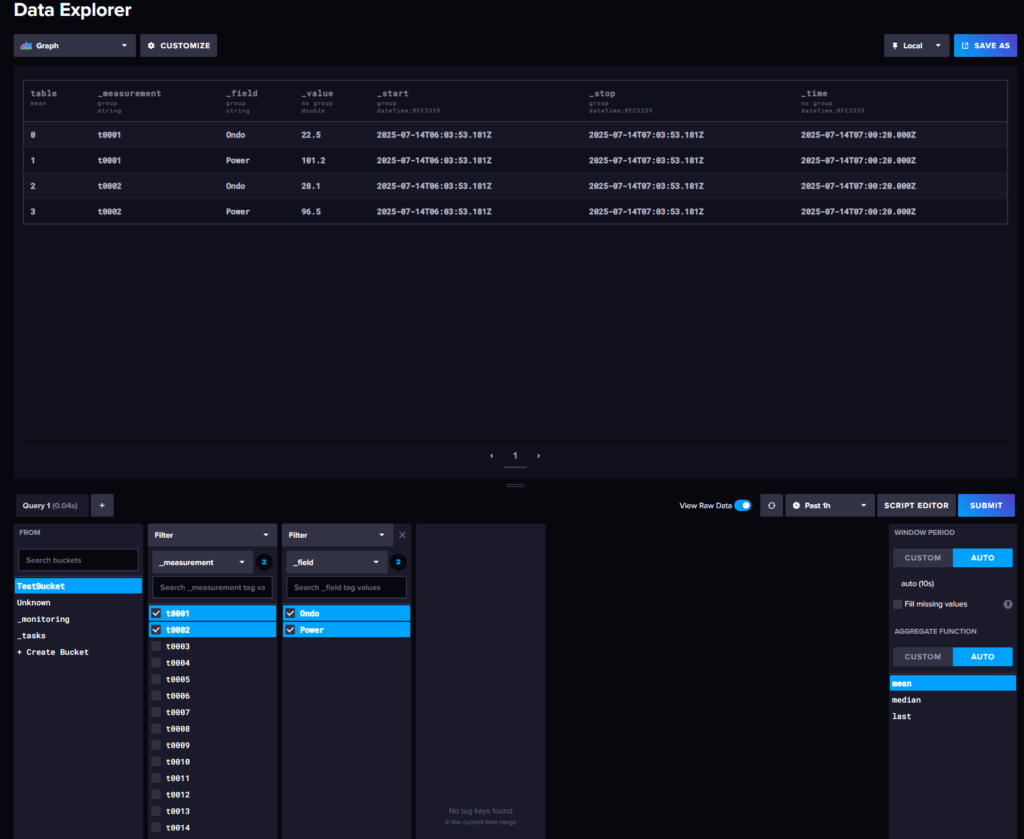Select the median aggregate function

point(952,699)
